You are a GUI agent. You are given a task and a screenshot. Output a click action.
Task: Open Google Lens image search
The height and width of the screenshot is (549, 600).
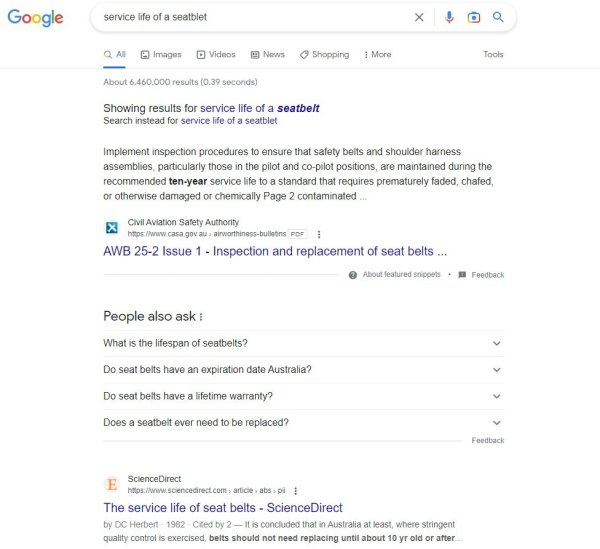474,17
